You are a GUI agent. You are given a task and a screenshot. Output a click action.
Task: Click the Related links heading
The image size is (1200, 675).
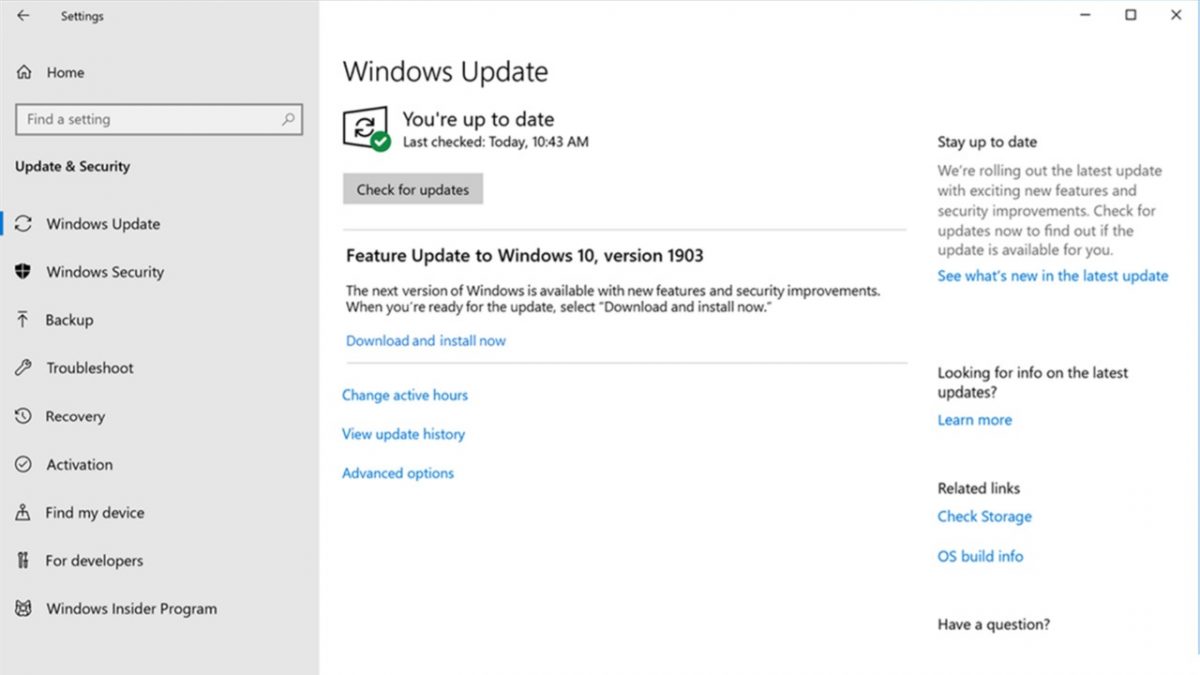click(x=979, y=488)
